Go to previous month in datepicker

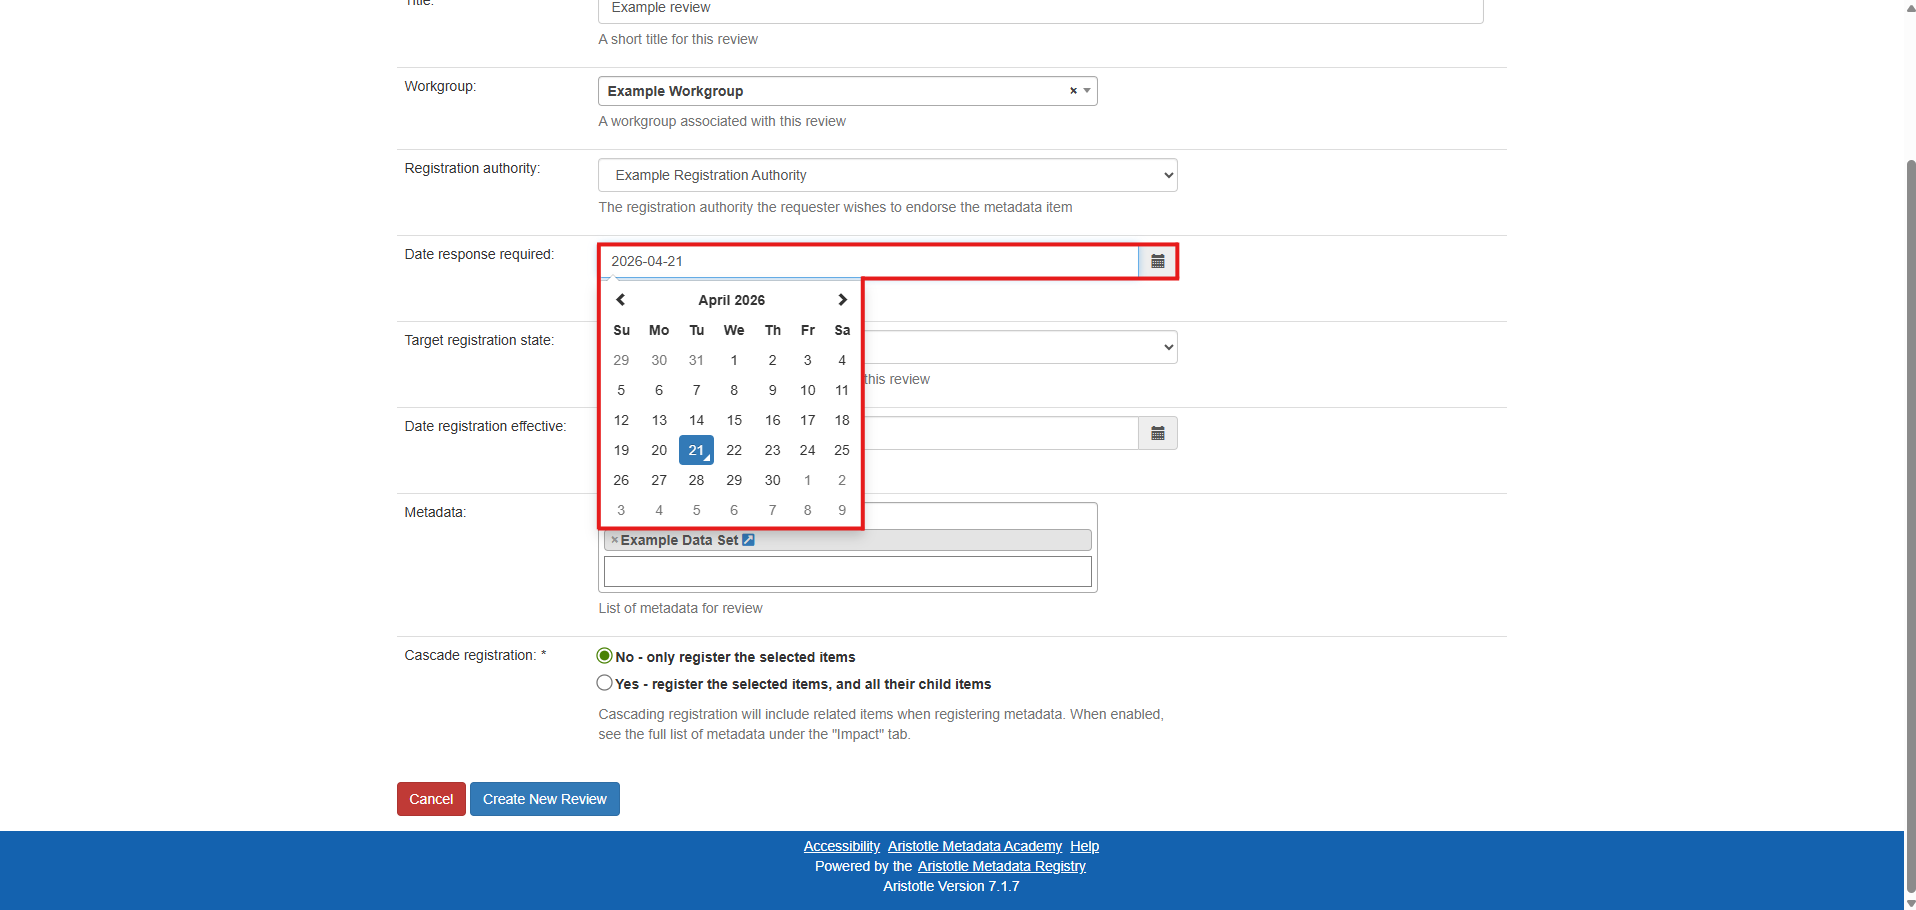pyautogui.click(x=620, y=300)
